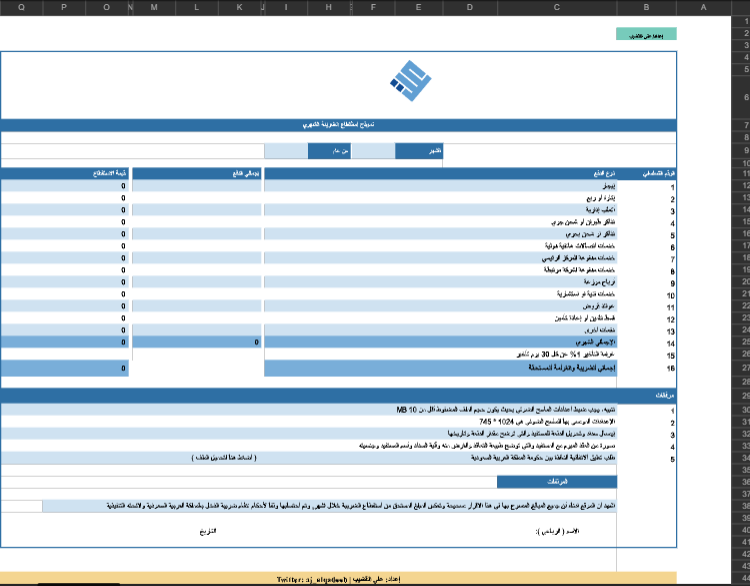
Task: Click the parenthesized press-here link in attachments
Action: click(225, 458)
